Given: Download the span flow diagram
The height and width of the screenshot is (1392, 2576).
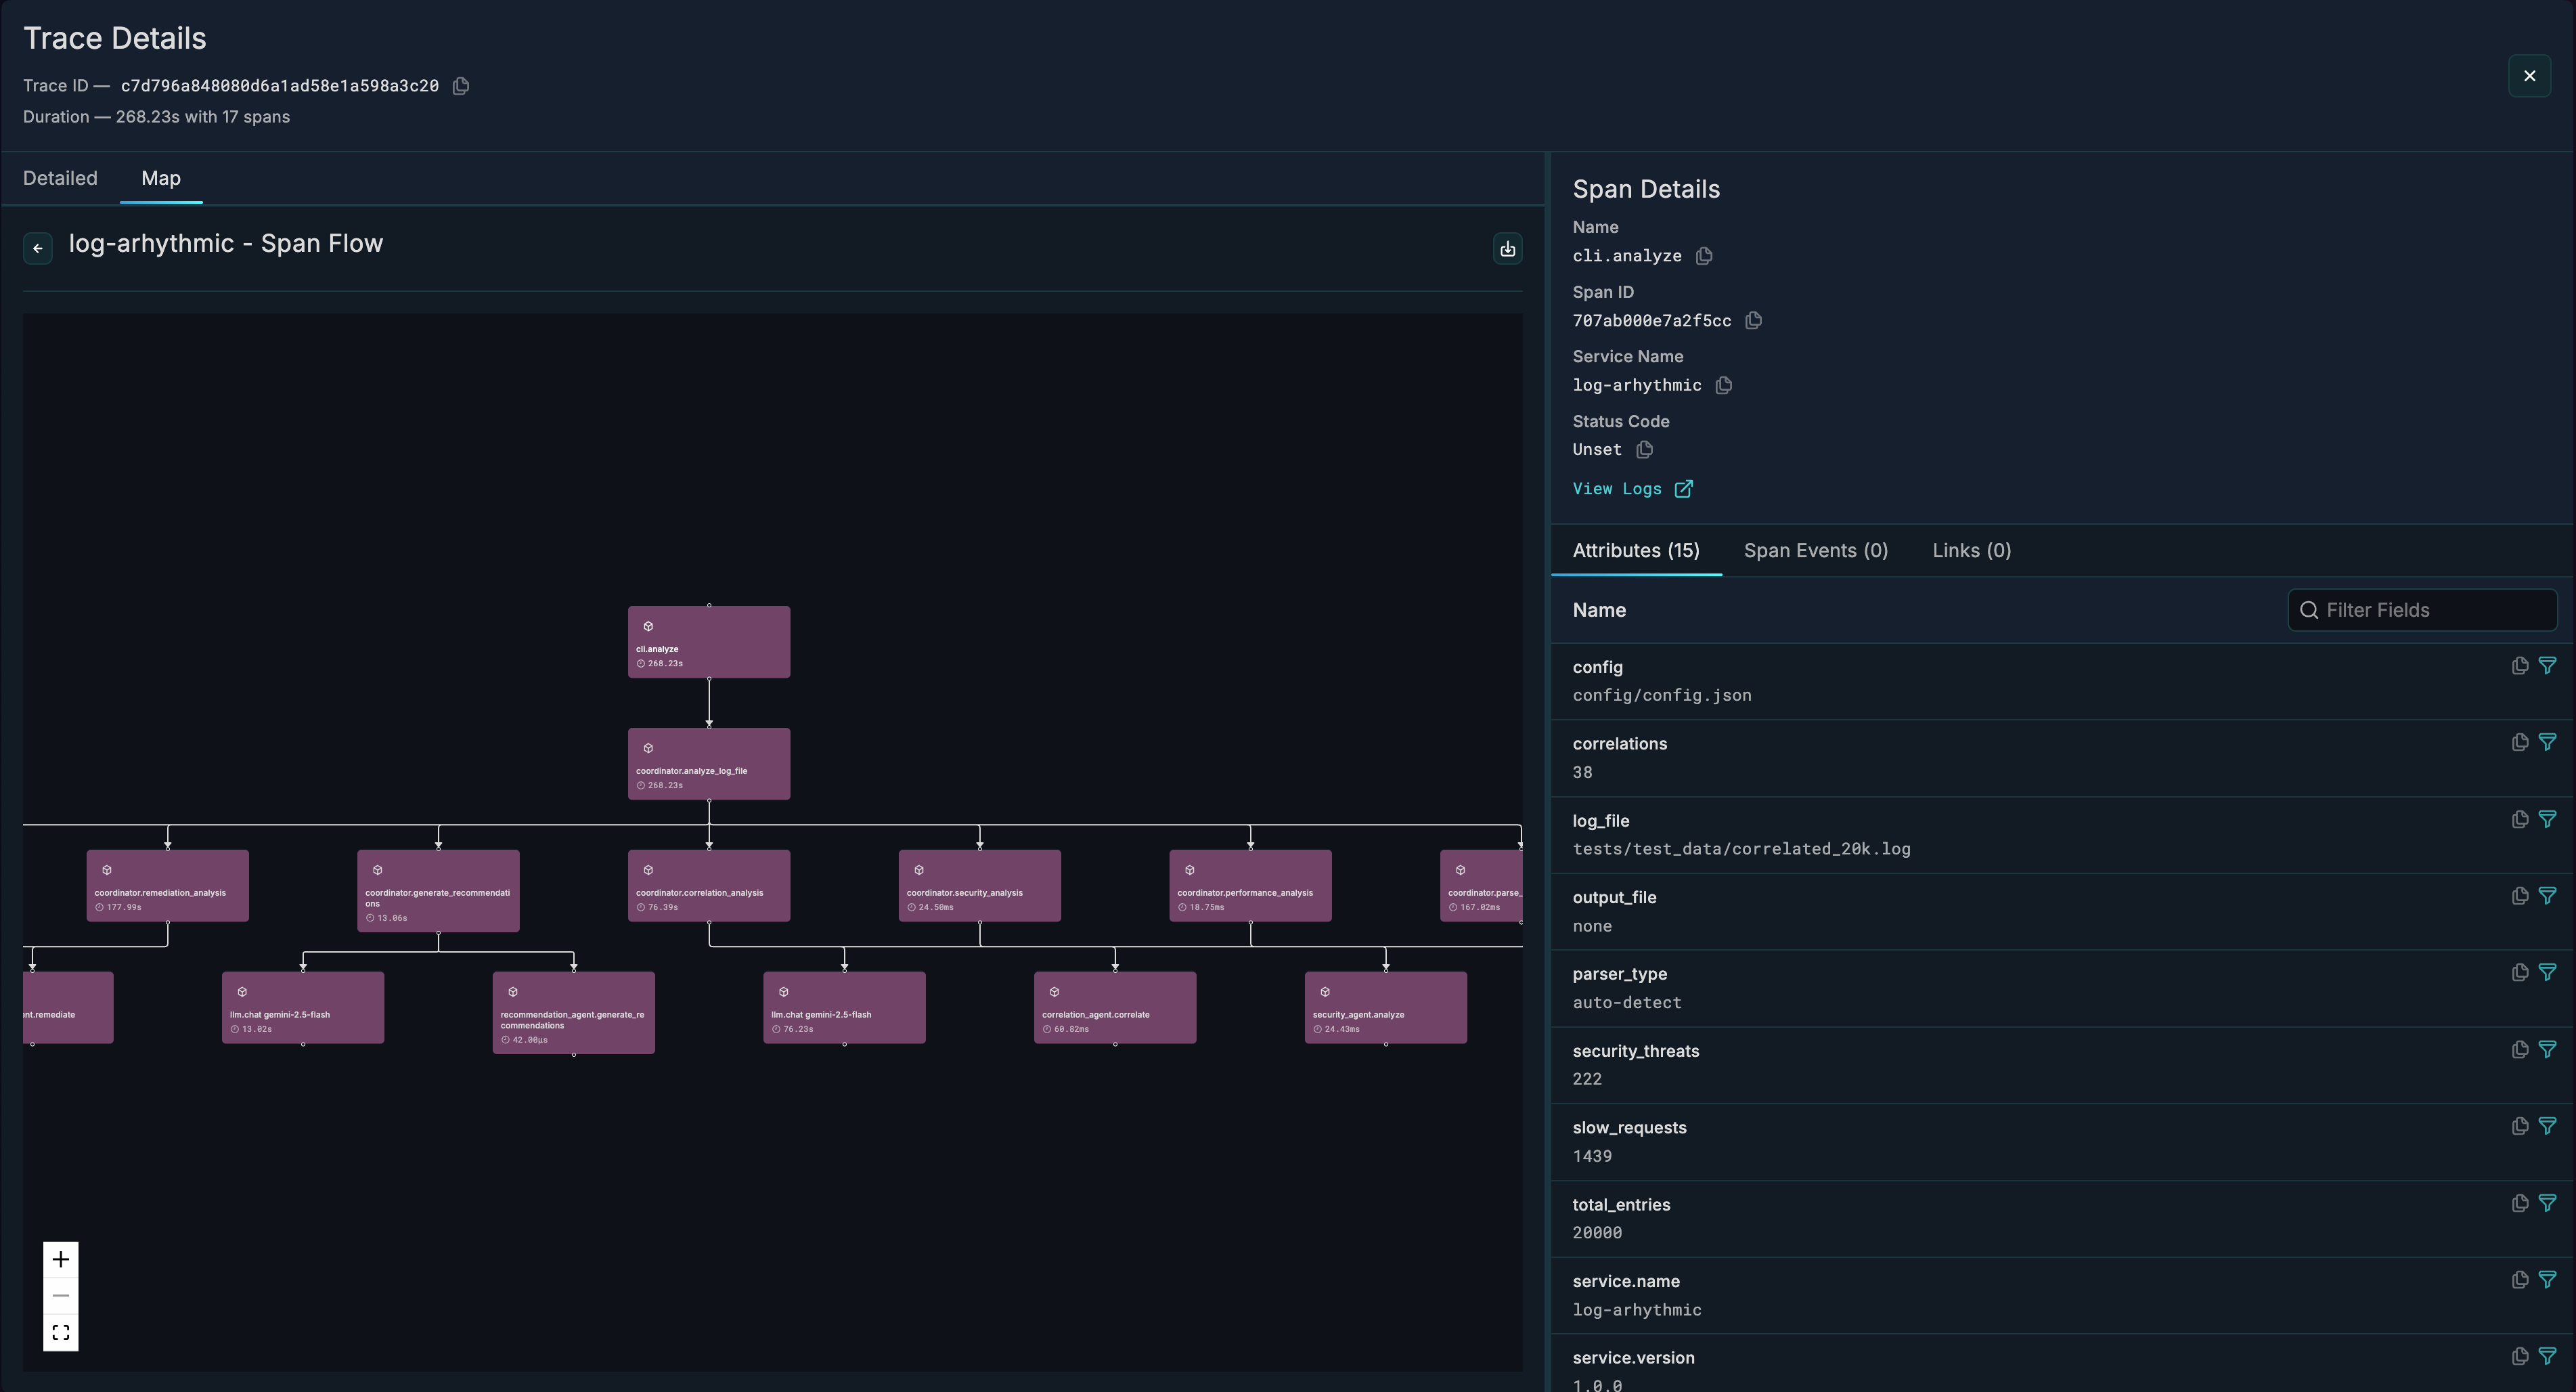Looking at the screenshot, I should [x=1507, y=248].
